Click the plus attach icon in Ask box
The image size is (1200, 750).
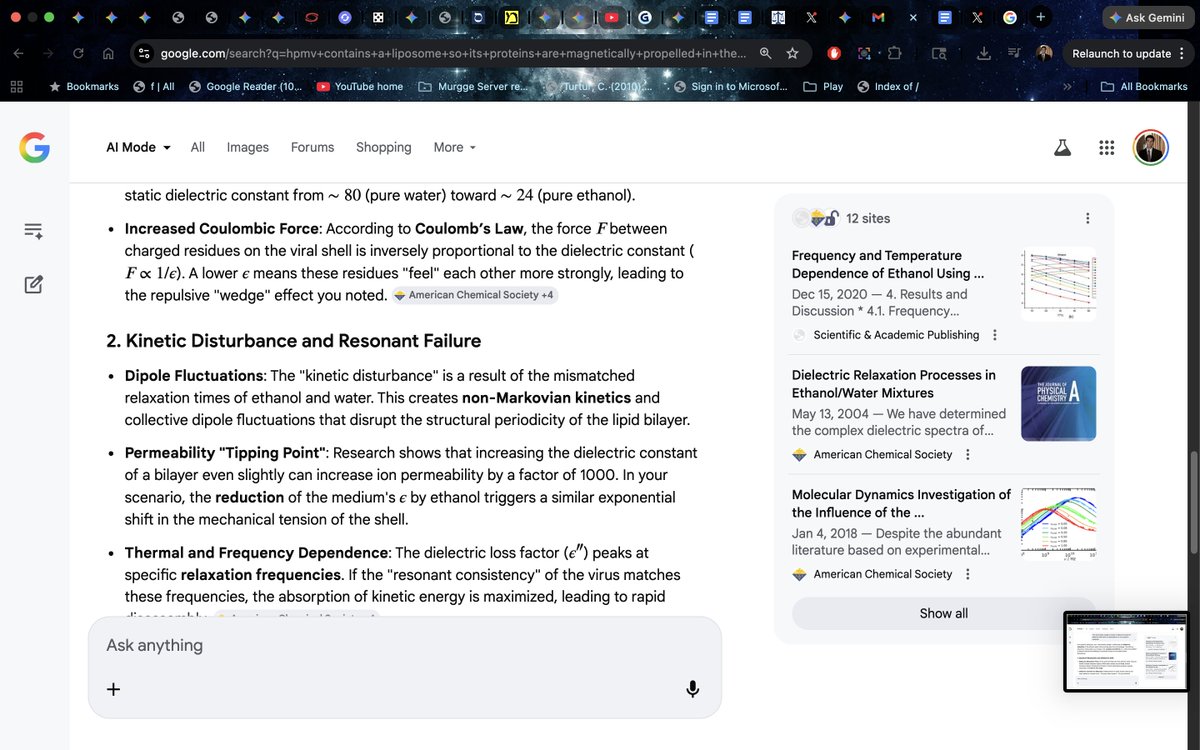[113, 689]
